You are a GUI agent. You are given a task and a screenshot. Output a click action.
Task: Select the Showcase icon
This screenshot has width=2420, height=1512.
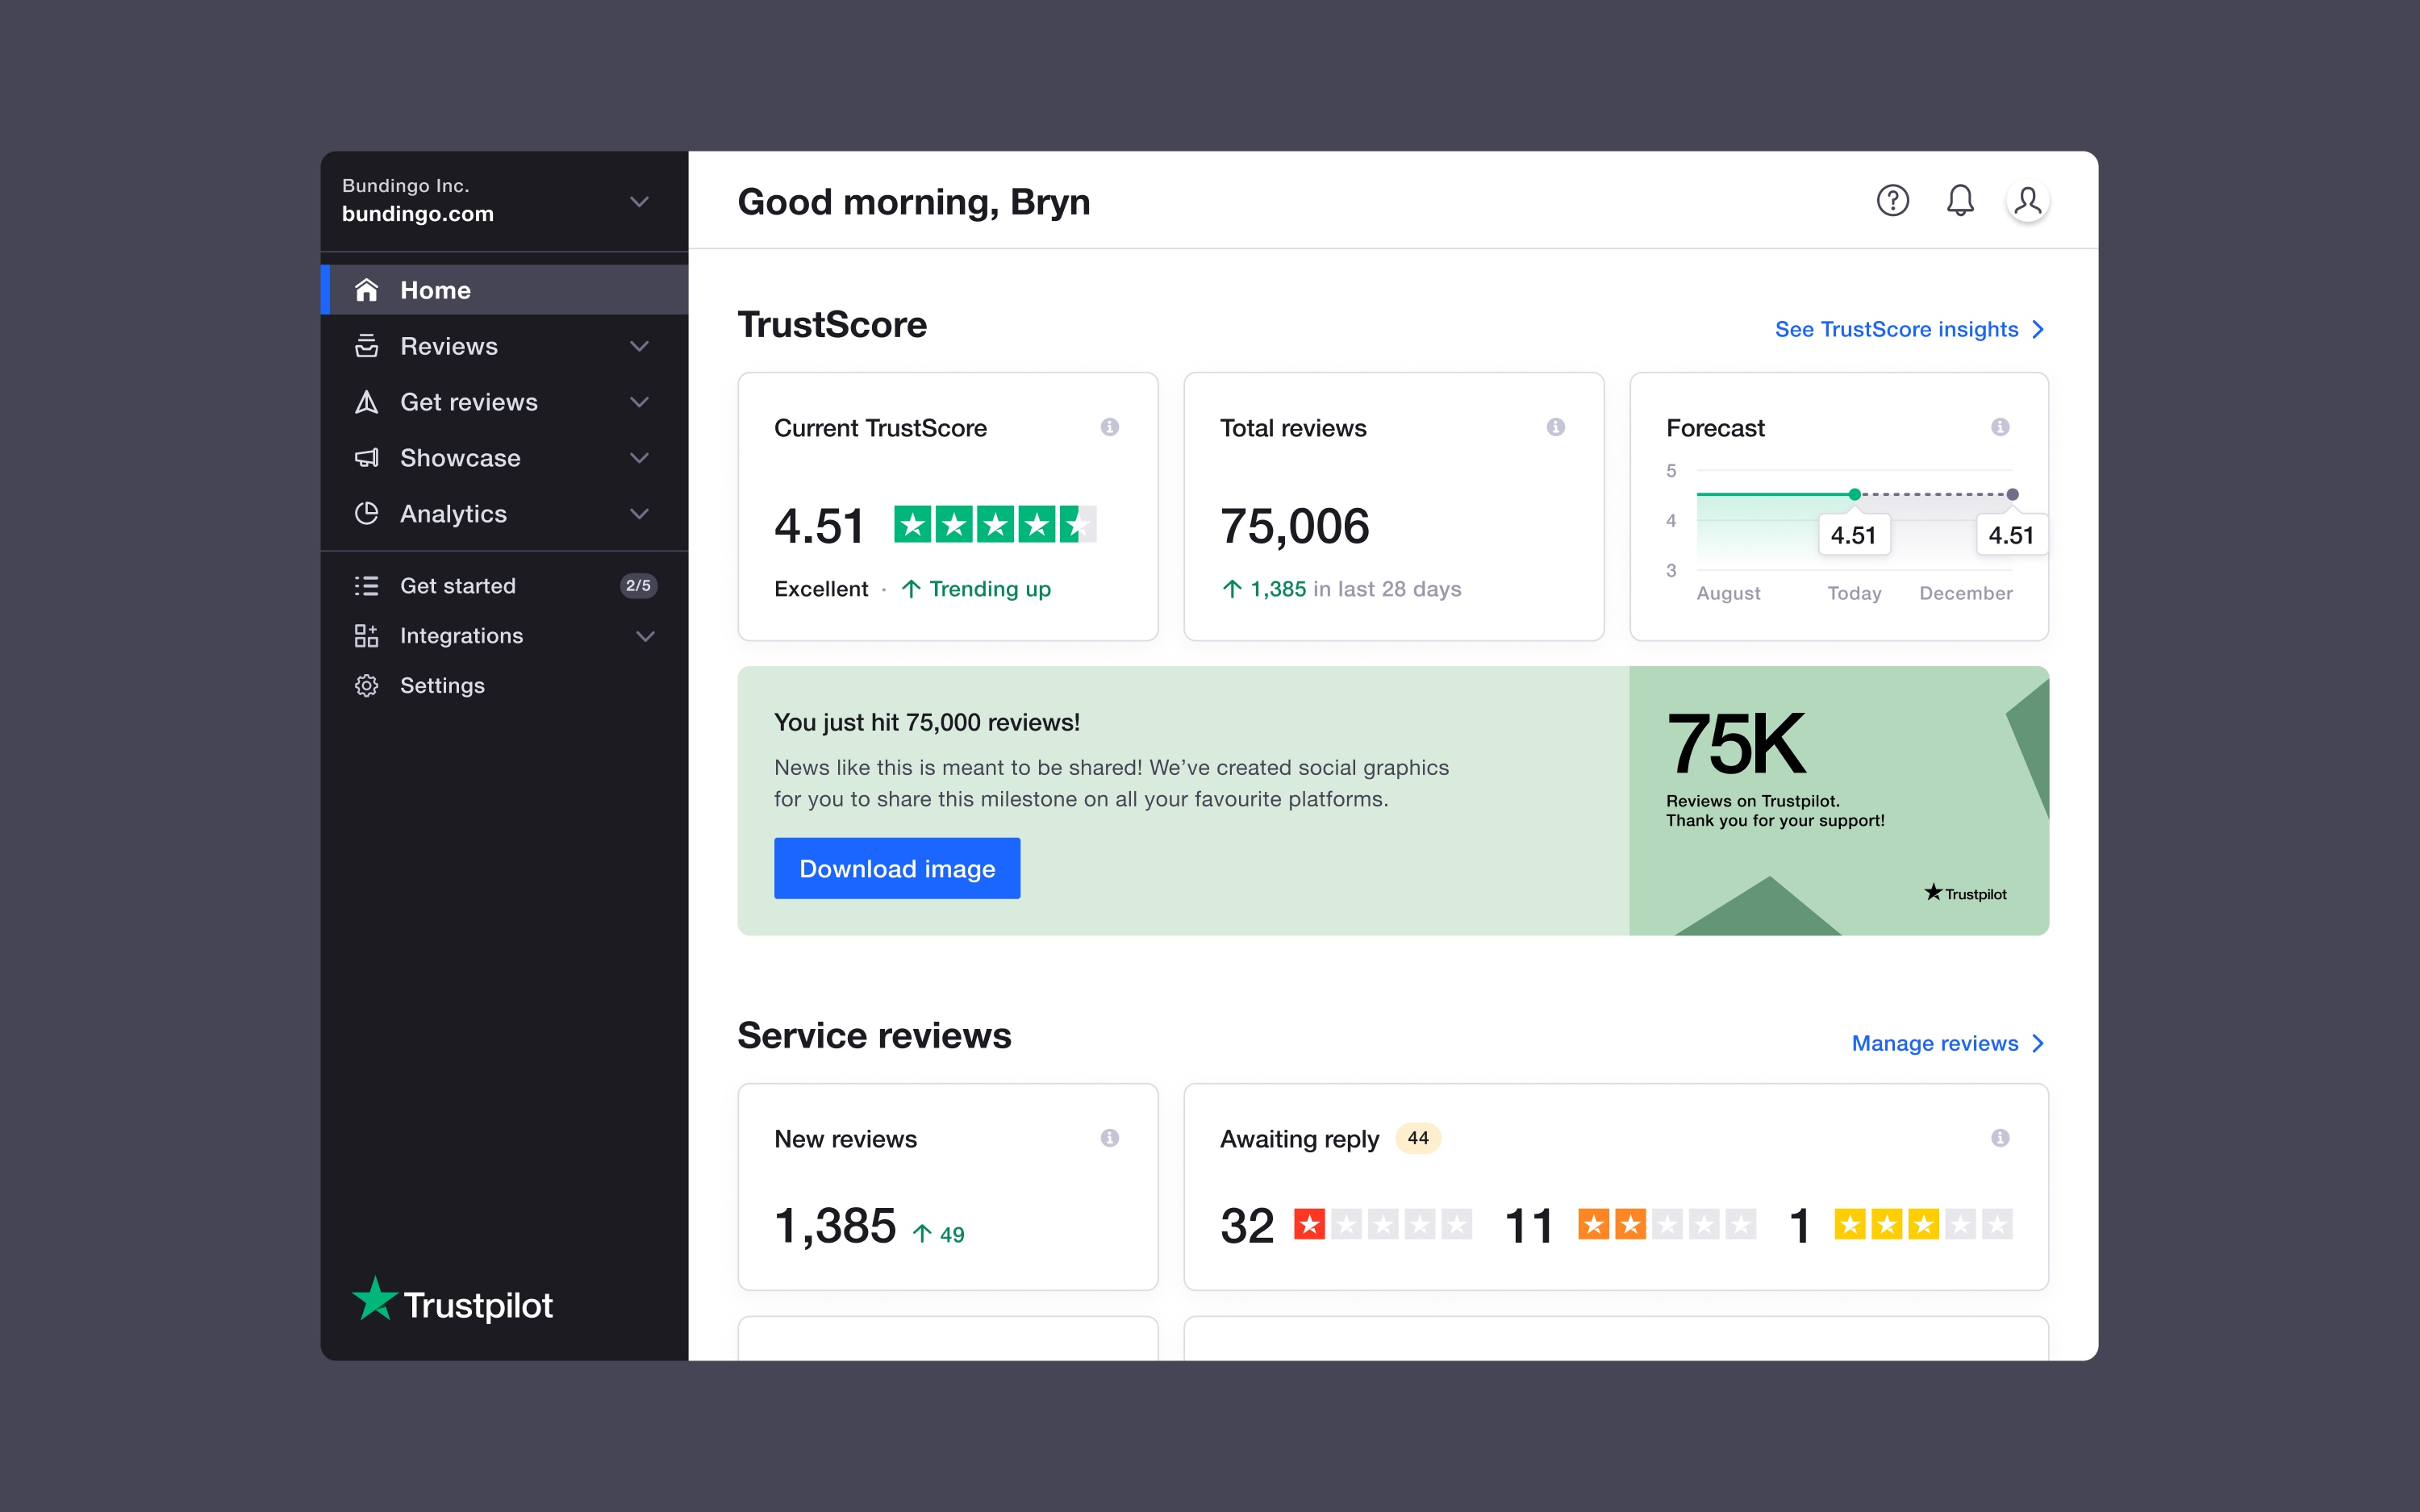pyautogui.click(x=367, y=457)
